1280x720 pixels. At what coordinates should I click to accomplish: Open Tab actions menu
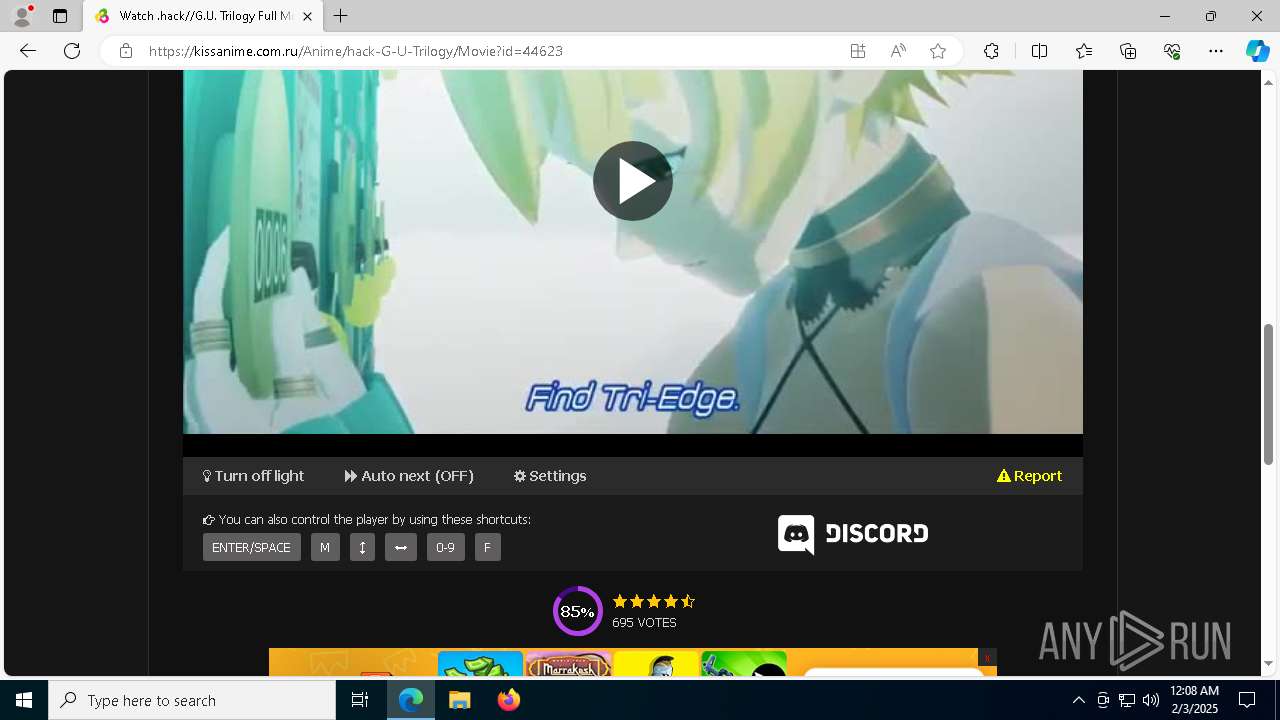[x=60, y=16]
